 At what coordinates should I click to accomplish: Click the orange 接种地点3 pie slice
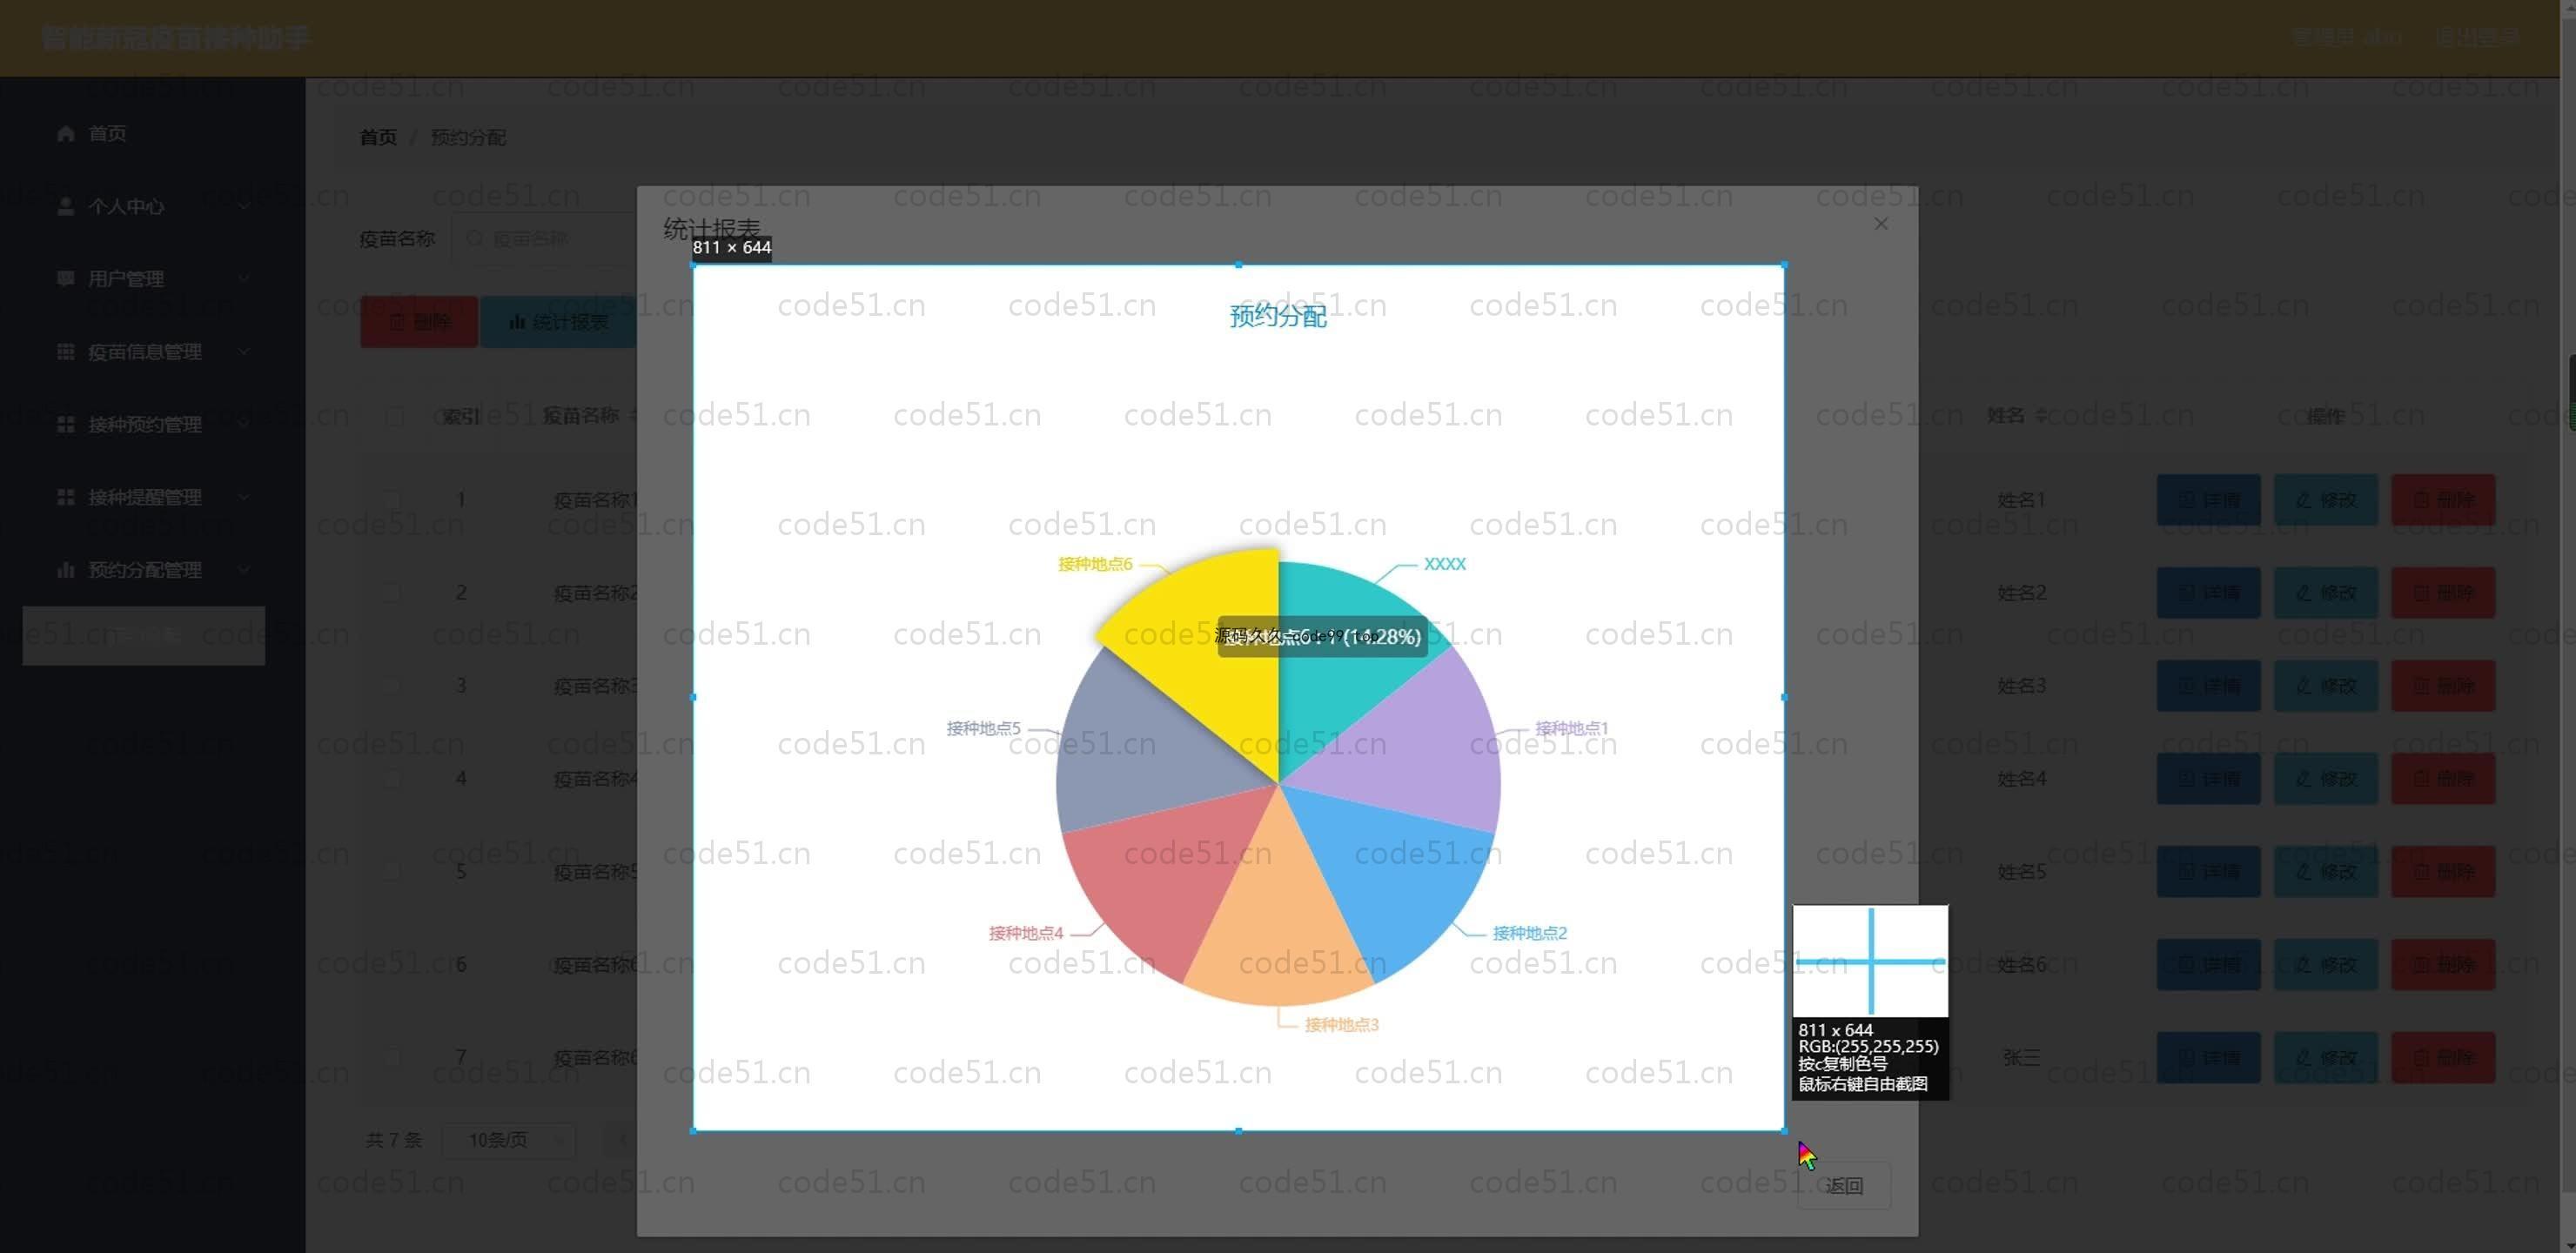1279,920
